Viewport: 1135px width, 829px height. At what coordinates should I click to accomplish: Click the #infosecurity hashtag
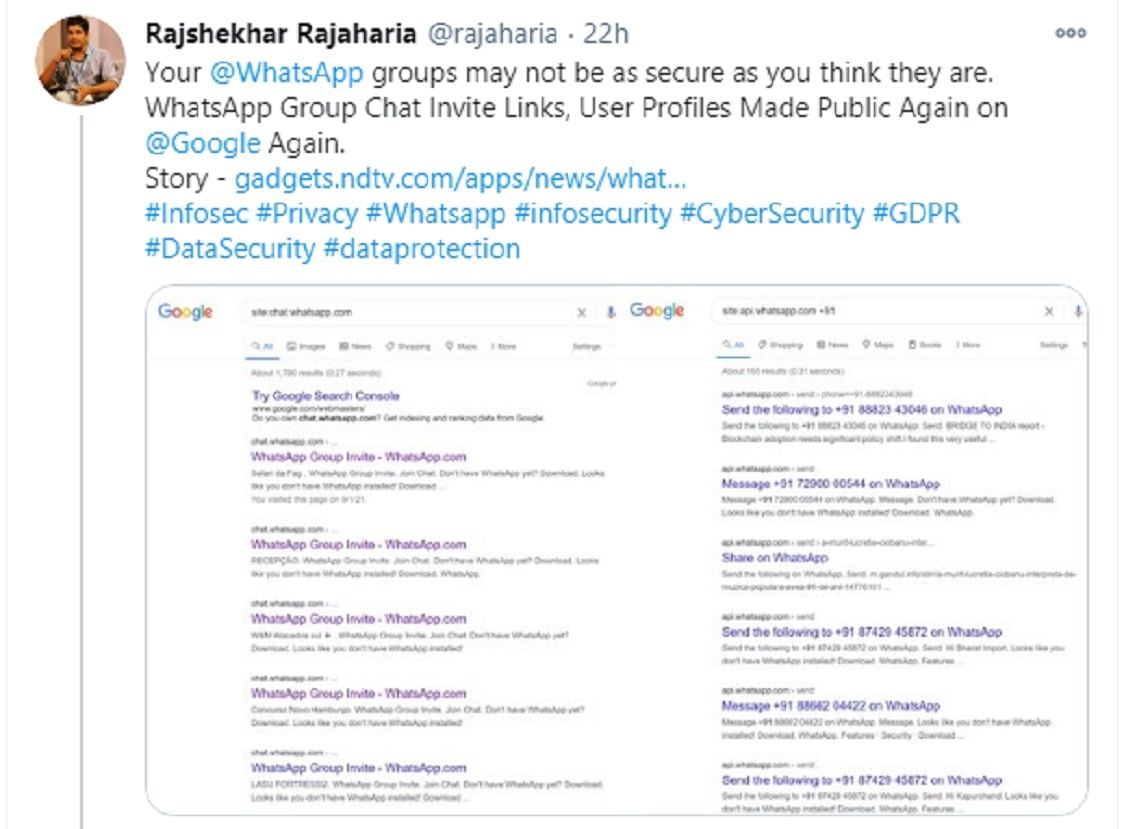pyautogui.click(x=593, y=213)
